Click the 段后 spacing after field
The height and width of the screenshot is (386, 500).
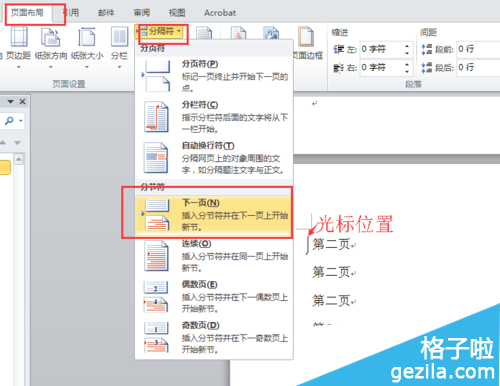479,68
